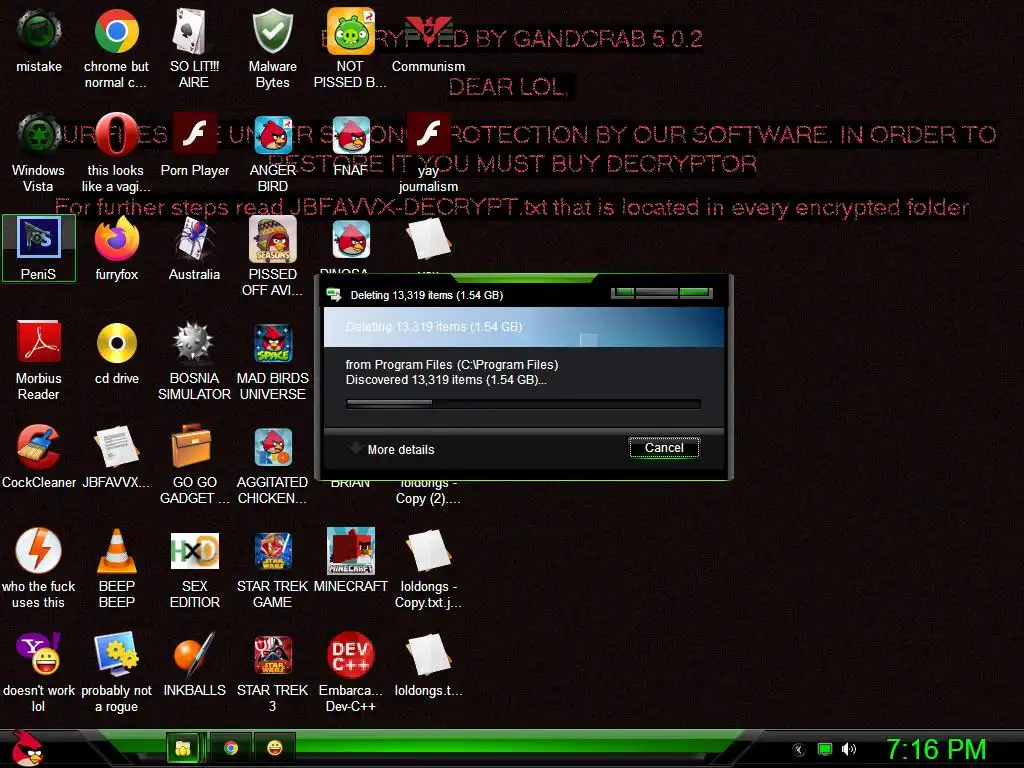Open network tray icon

pyautogui.click(x=825, y=749)
